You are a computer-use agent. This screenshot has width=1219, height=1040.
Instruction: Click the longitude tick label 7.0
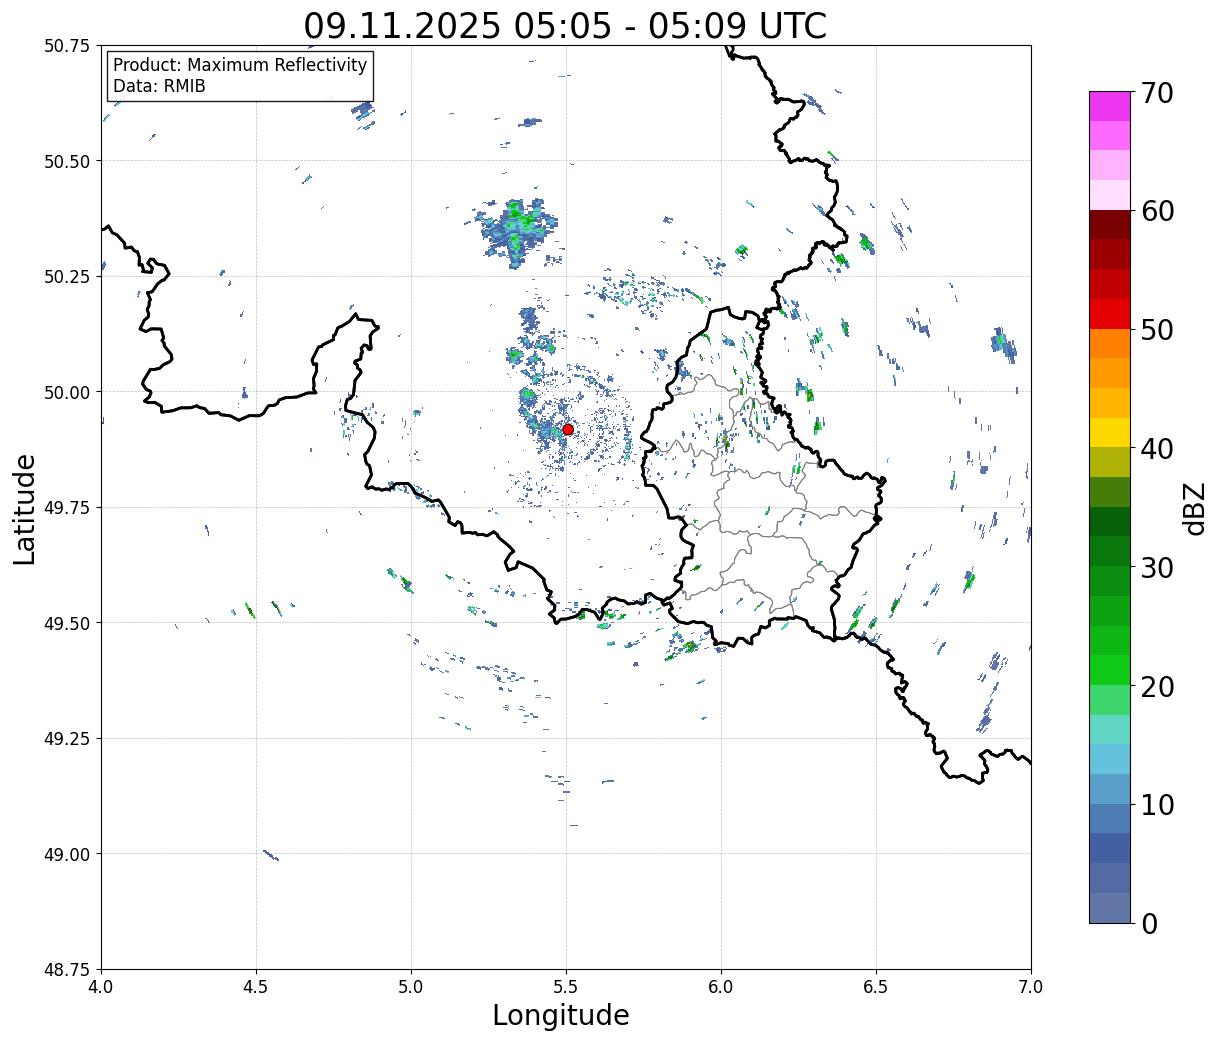1031,987
